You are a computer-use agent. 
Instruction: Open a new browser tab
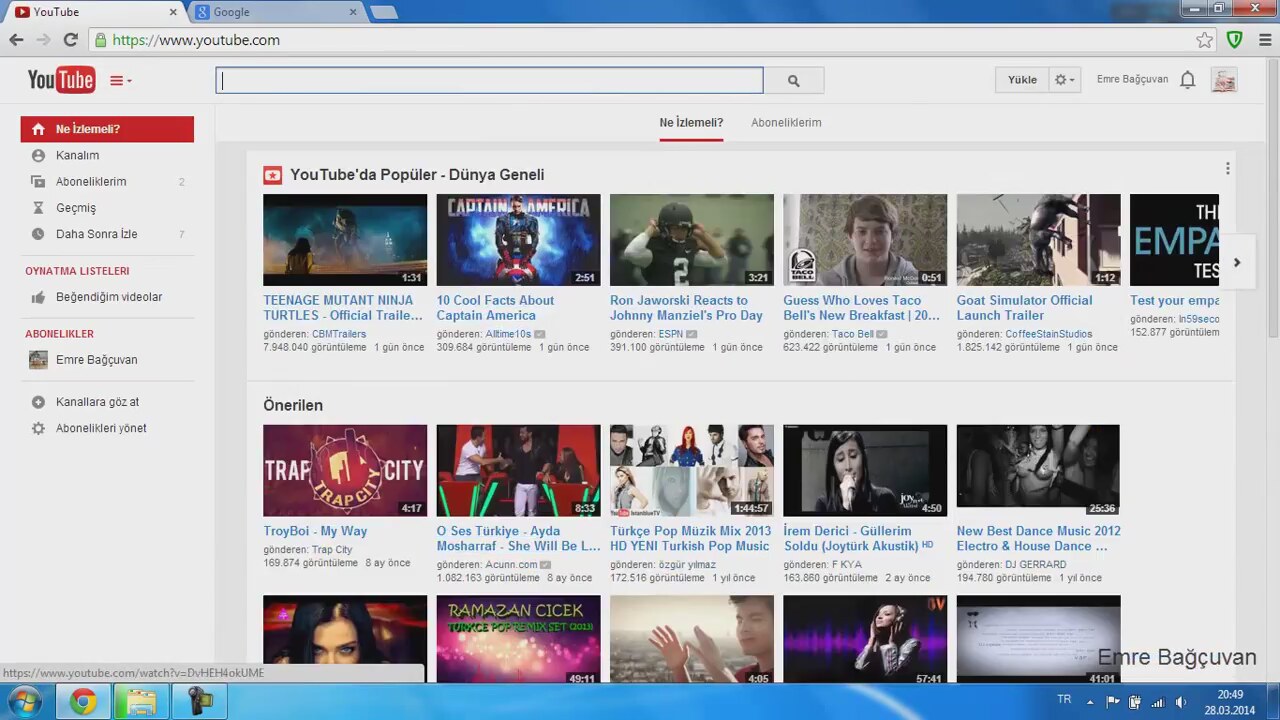pyautogui.click(x=383, y=12)
